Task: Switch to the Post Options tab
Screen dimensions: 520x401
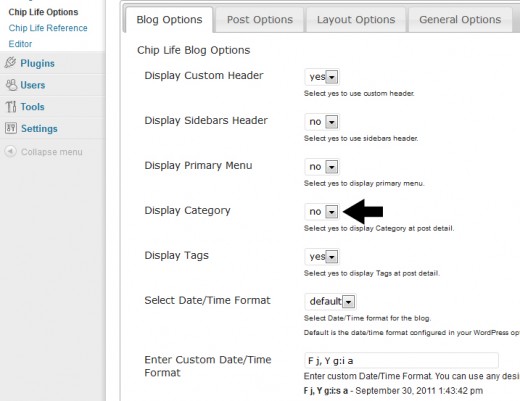Action: [260, 20]
